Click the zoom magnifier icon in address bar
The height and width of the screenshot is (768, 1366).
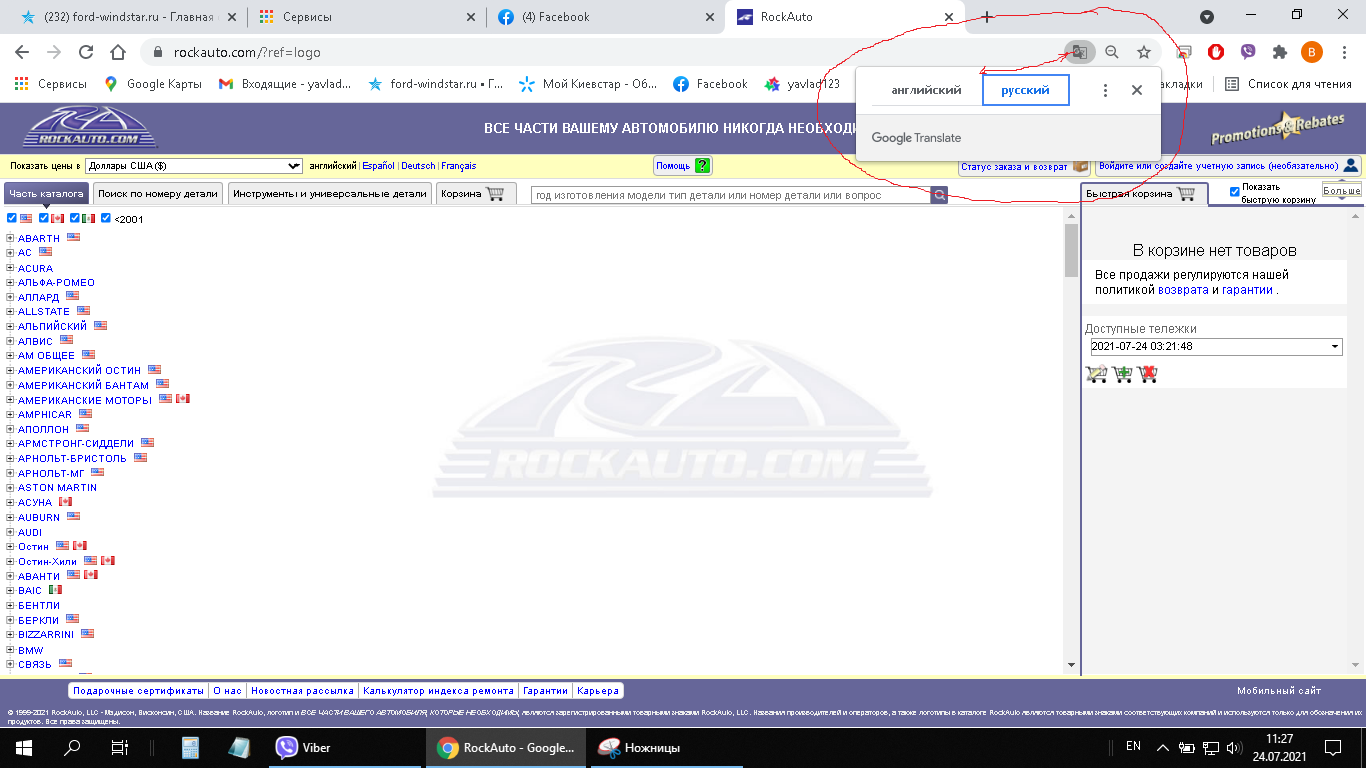pyautogui.click(x=1112, y=52)
